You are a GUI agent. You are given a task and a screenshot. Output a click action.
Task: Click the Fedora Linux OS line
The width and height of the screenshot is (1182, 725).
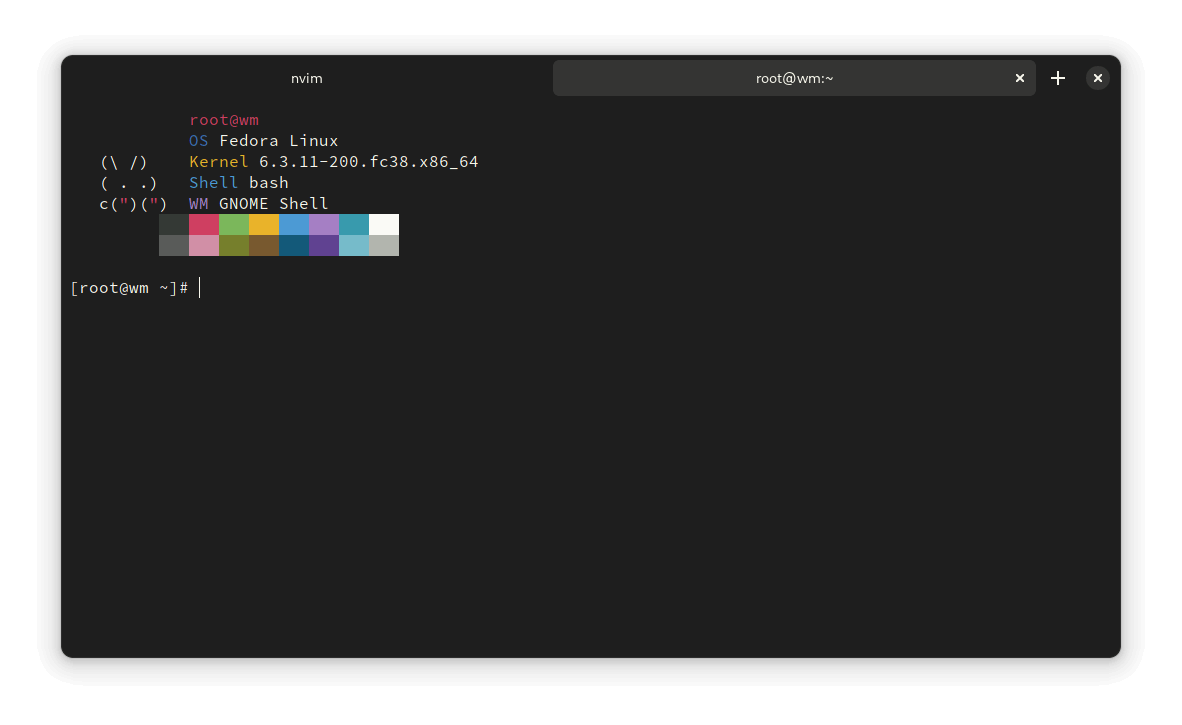[x=262, y=140]
